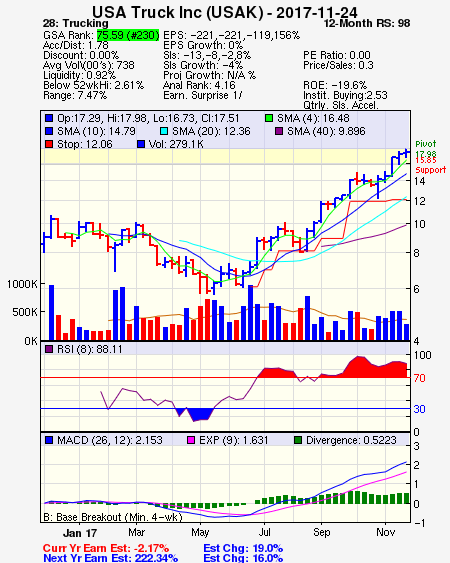Click the blue OHLC legend swatch
The width and height of the screenshot is (450, 563).
tap(49, 118)
